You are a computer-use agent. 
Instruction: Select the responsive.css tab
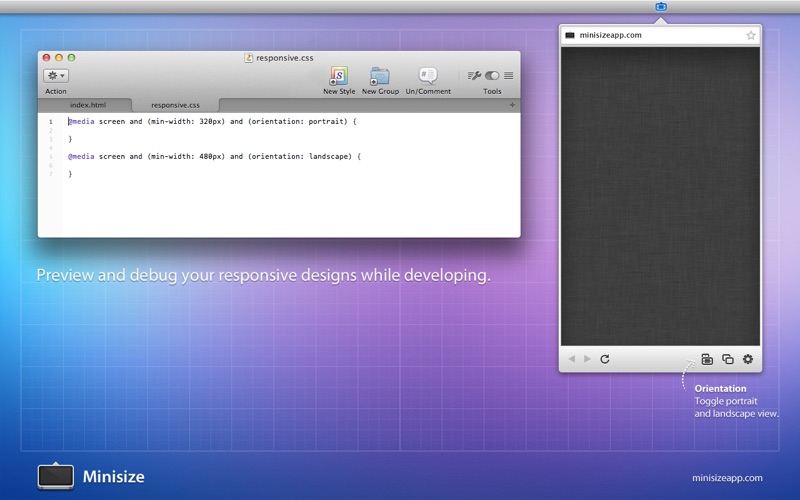pos(175,105)
